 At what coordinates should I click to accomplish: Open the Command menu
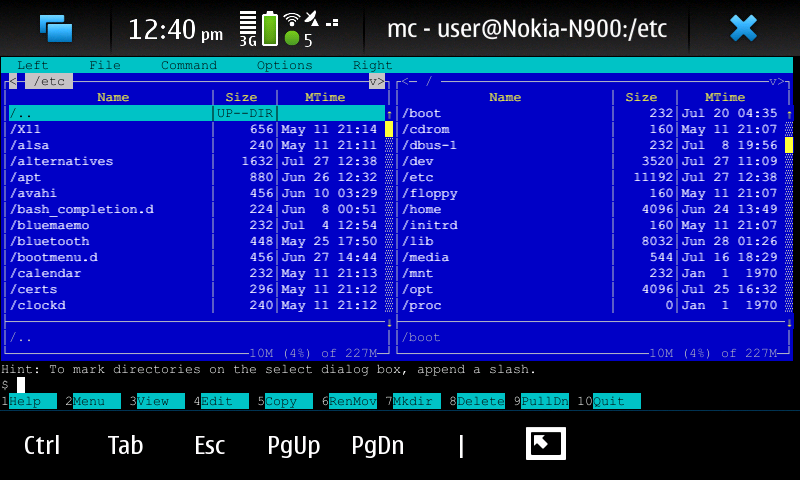click(188, 65)
